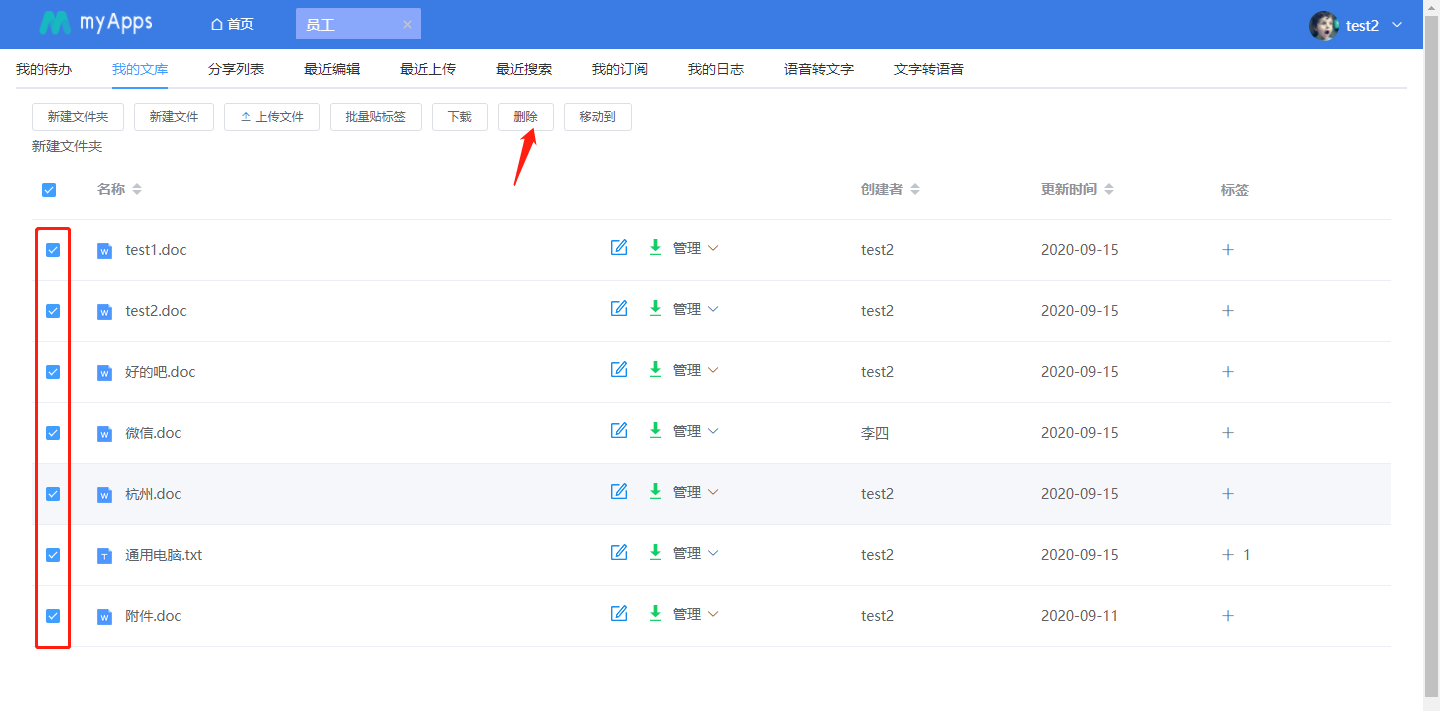This screenshot has height=711, width=1440.
Task: Download 附件.doc via green arrow icon
Action: coord(655,613)
